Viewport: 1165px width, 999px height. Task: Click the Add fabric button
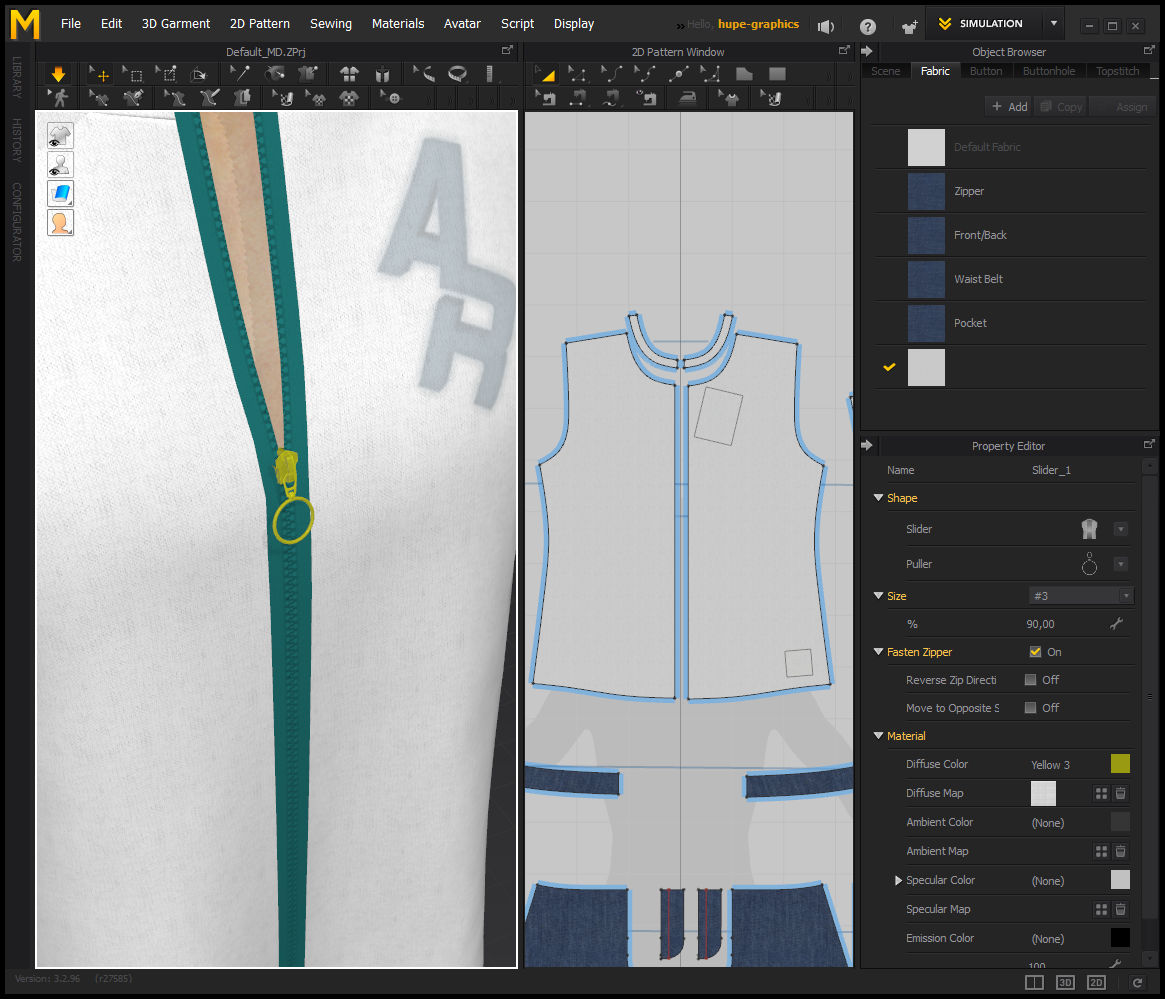[x=1008, y=106]
